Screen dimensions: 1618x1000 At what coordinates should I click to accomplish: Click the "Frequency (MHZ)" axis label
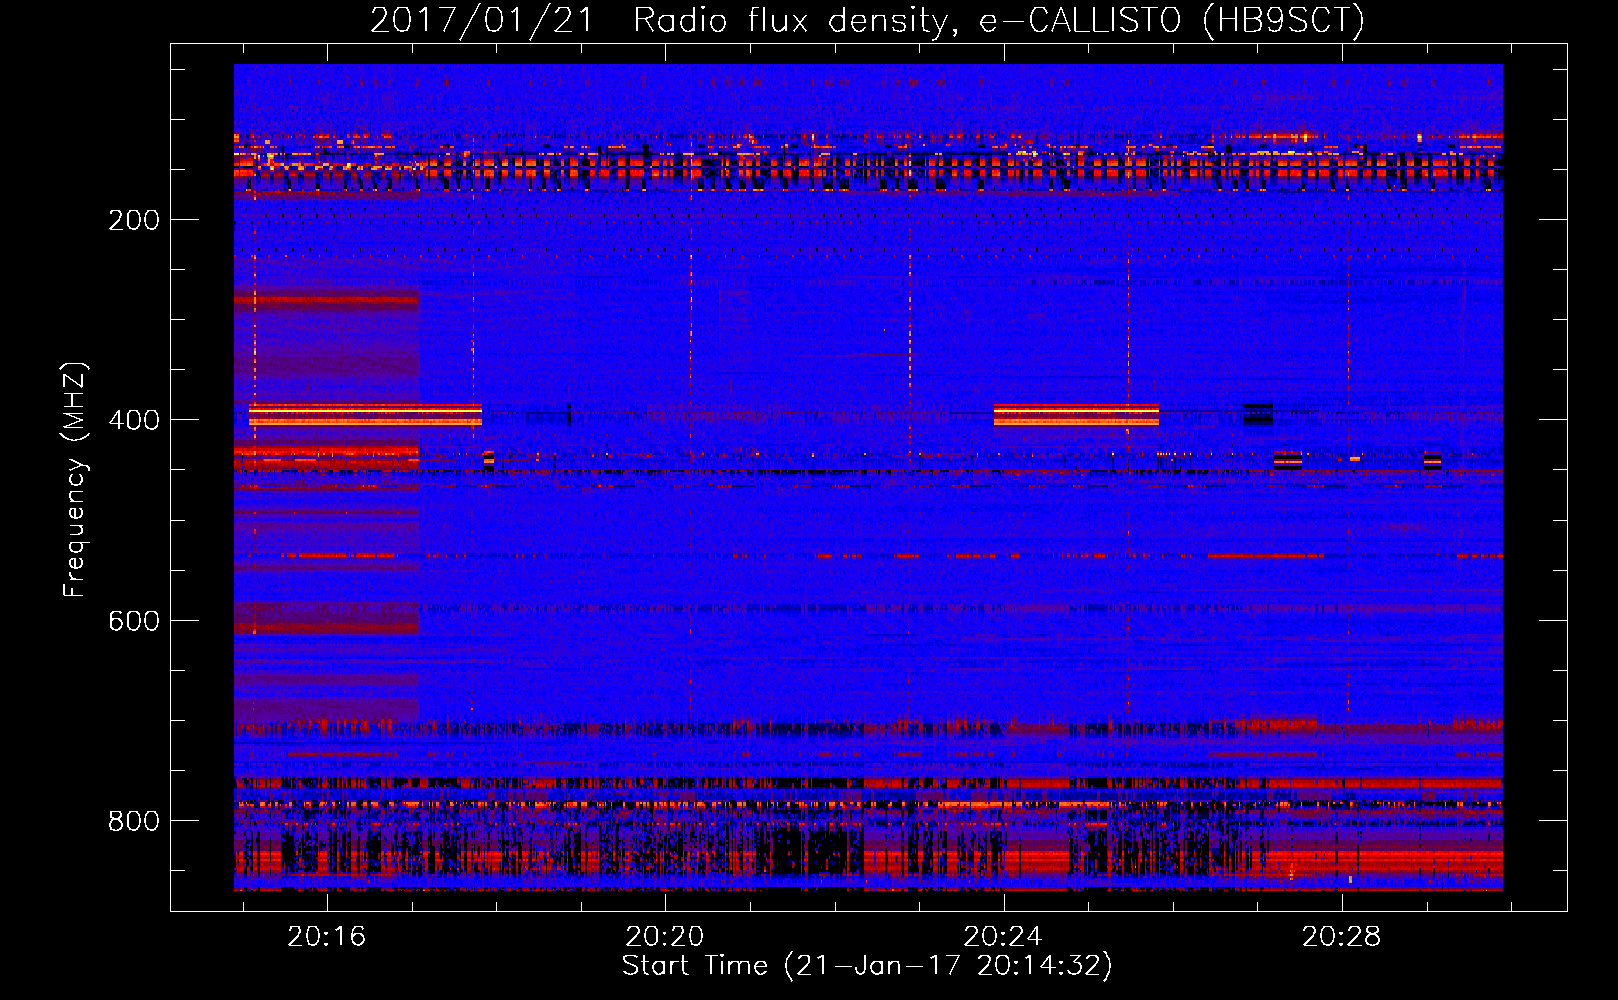(75, 479)
